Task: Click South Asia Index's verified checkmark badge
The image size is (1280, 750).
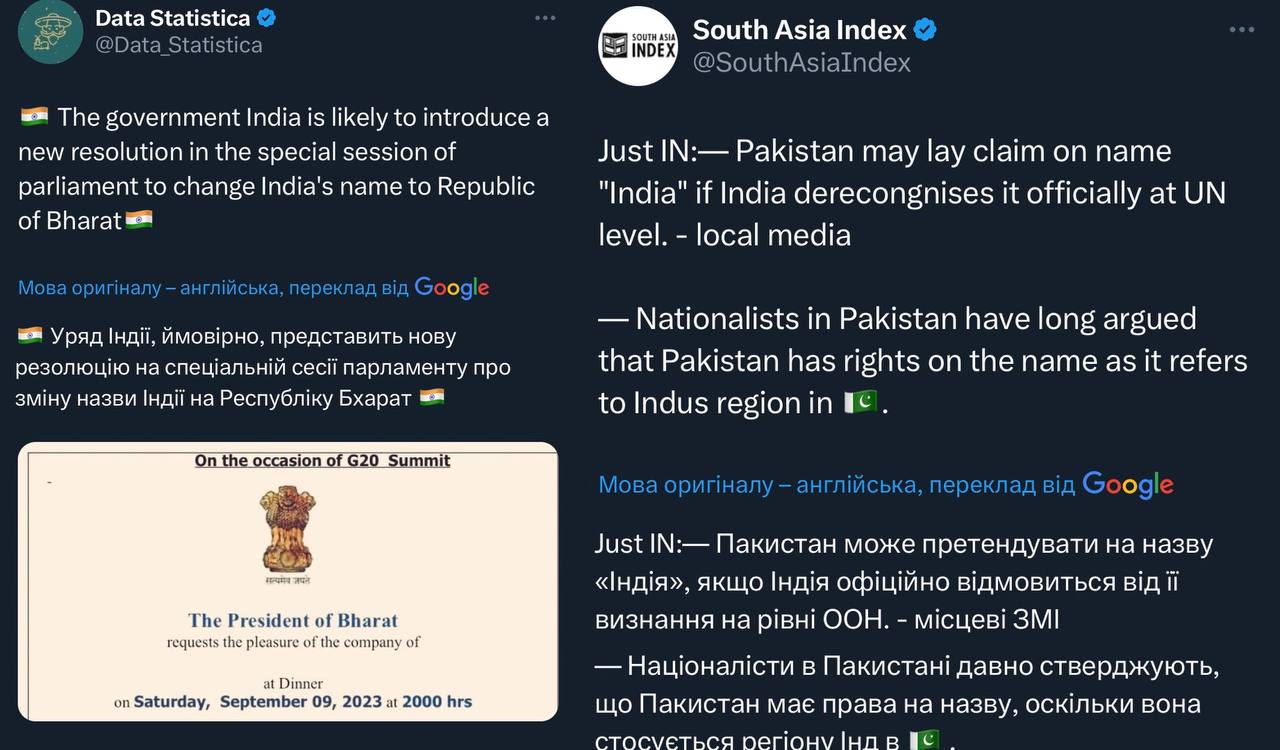Action: [925, 30]
